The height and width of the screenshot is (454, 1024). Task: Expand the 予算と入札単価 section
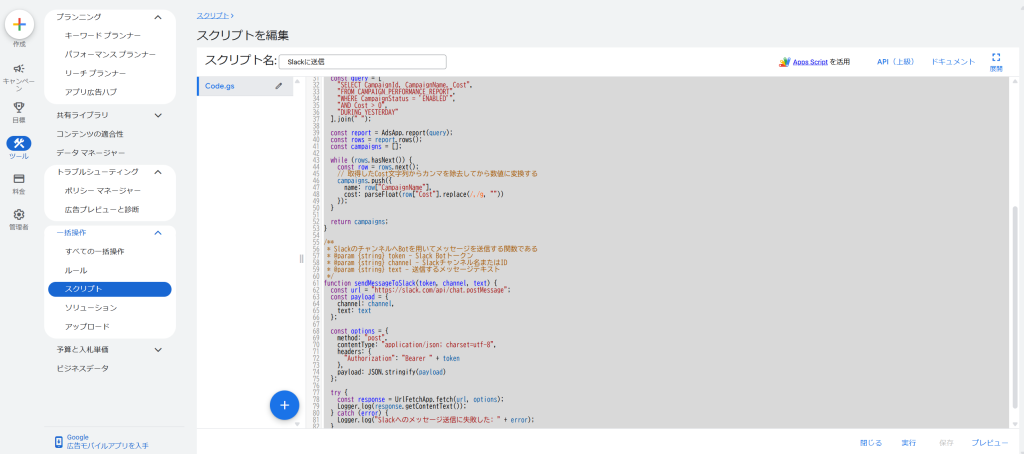158,349
